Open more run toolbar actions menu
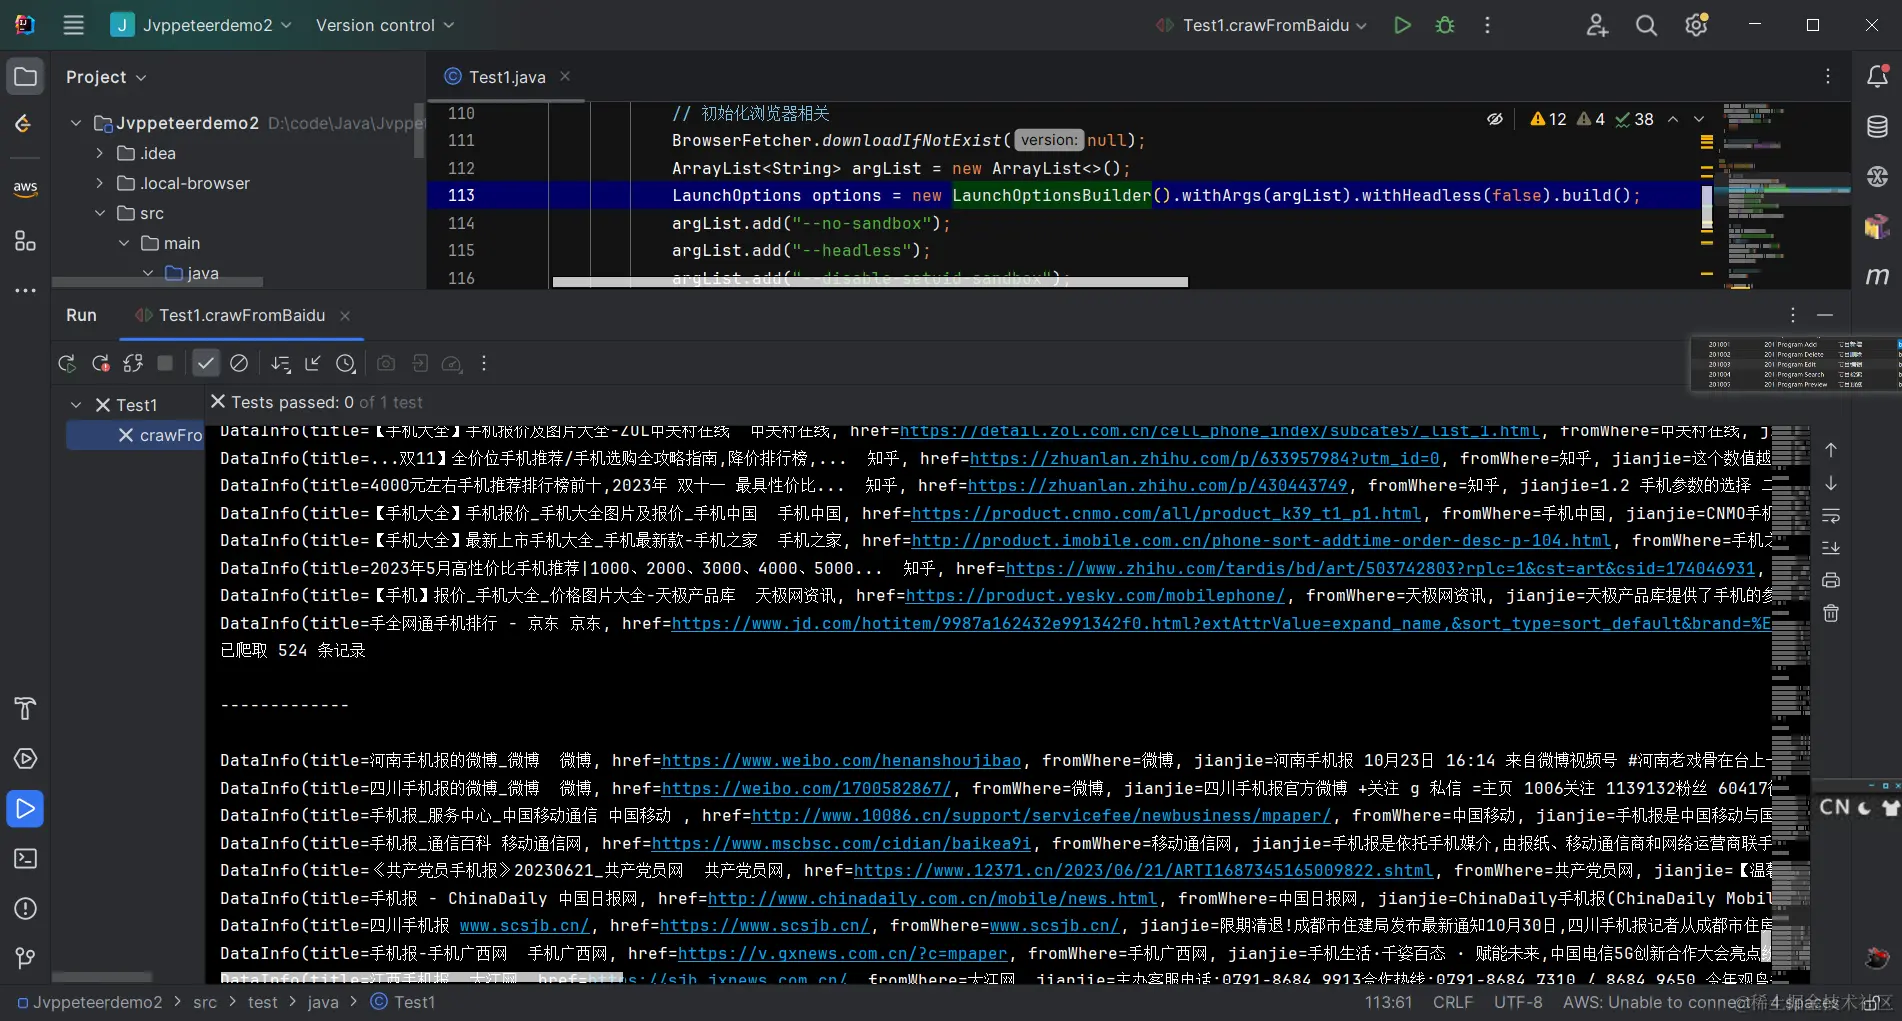 point(484,363)
